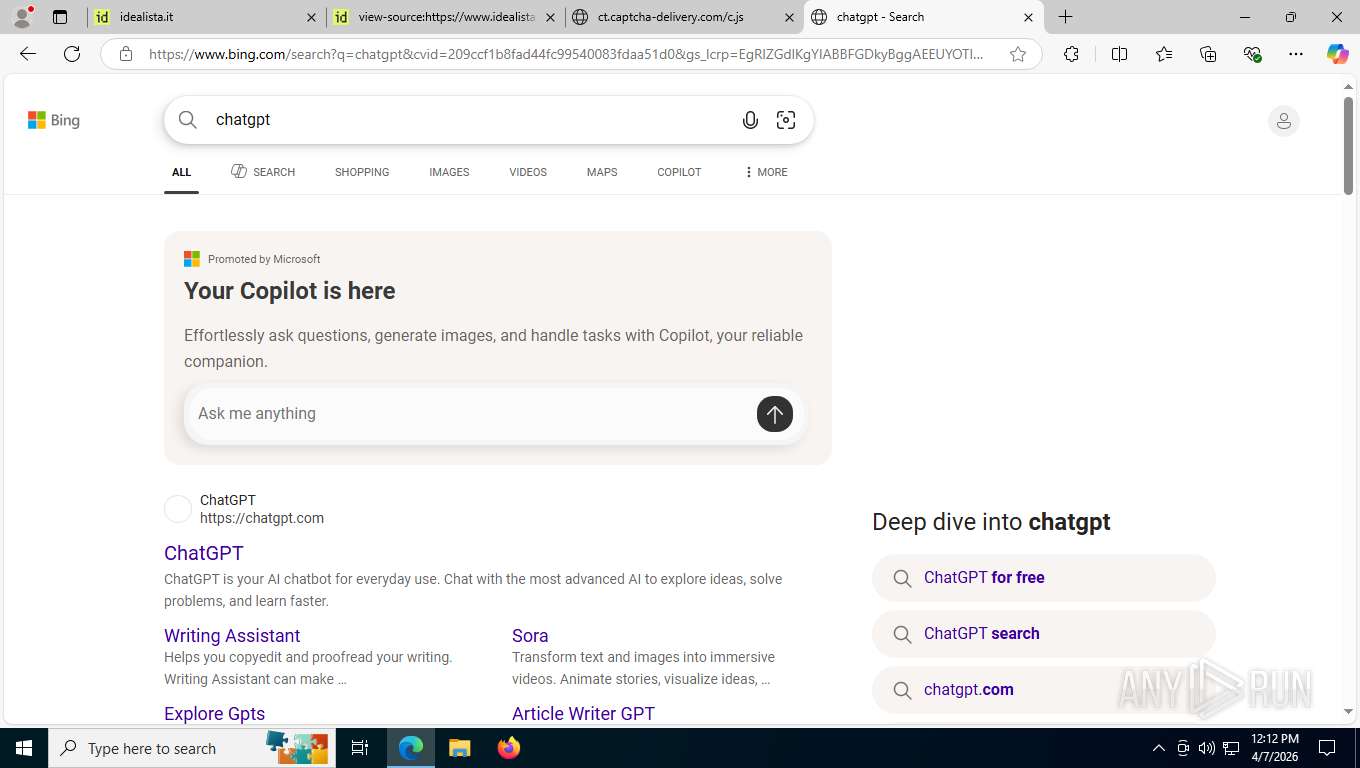Open Task View on taskbar
The height and width of the screenshot is (768, 1360).
(360, 748)
